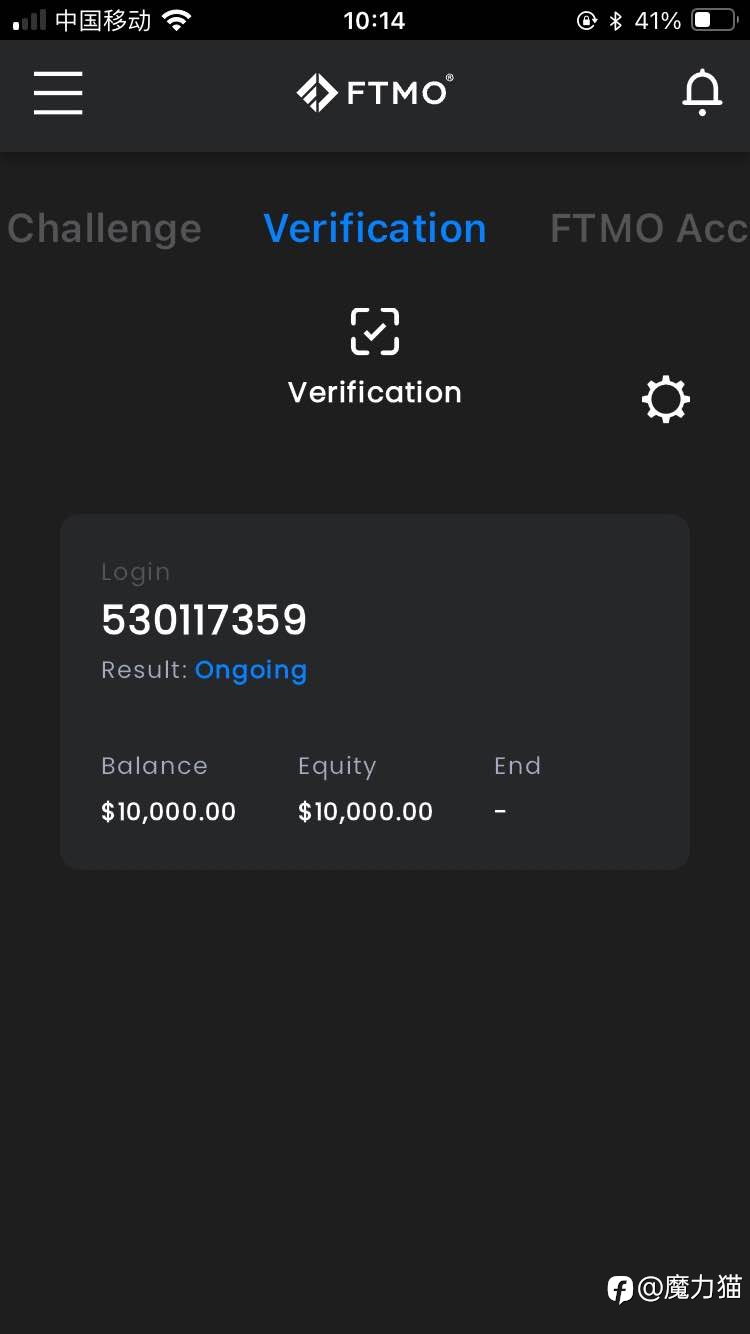The width and height of the screenshot is (750, 1334).
Task: Tap the Verification checkmark icon
Action: (x=375, y=332)
